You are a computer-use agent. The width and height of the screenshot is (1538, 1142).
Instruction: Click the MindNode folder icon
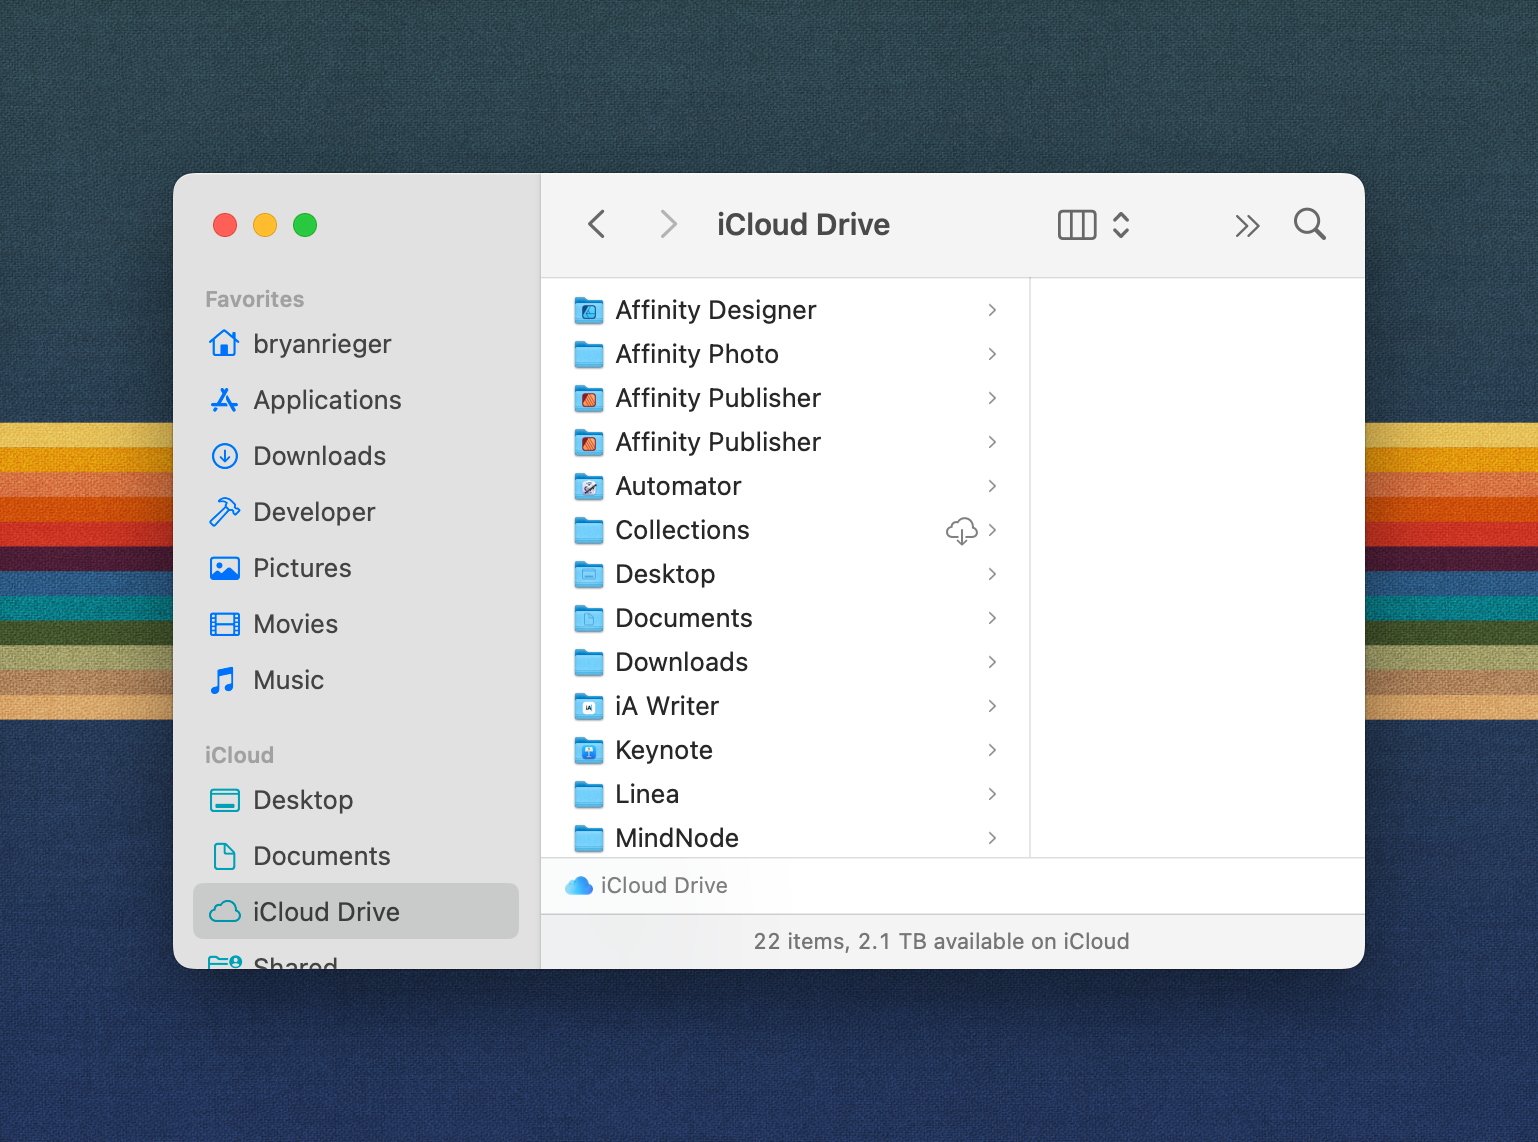click(x=589, y=838)
